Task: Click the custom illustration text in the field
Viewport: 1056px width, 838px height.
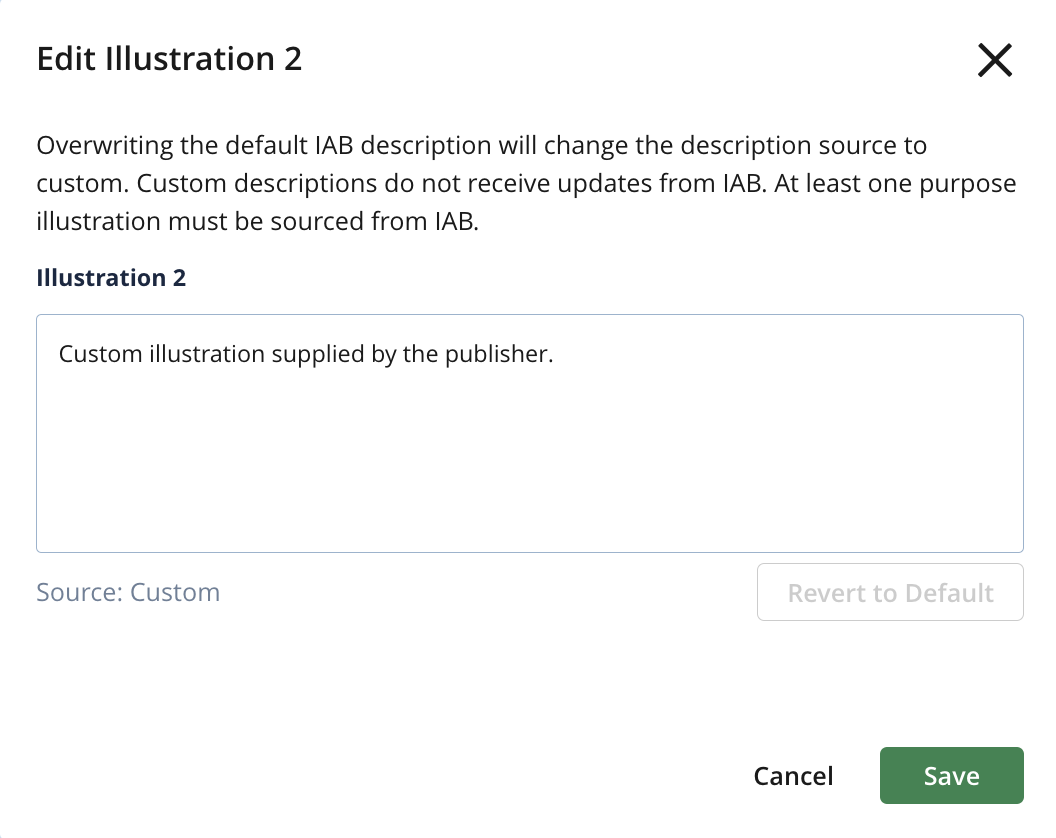Action: pos(305,354)
